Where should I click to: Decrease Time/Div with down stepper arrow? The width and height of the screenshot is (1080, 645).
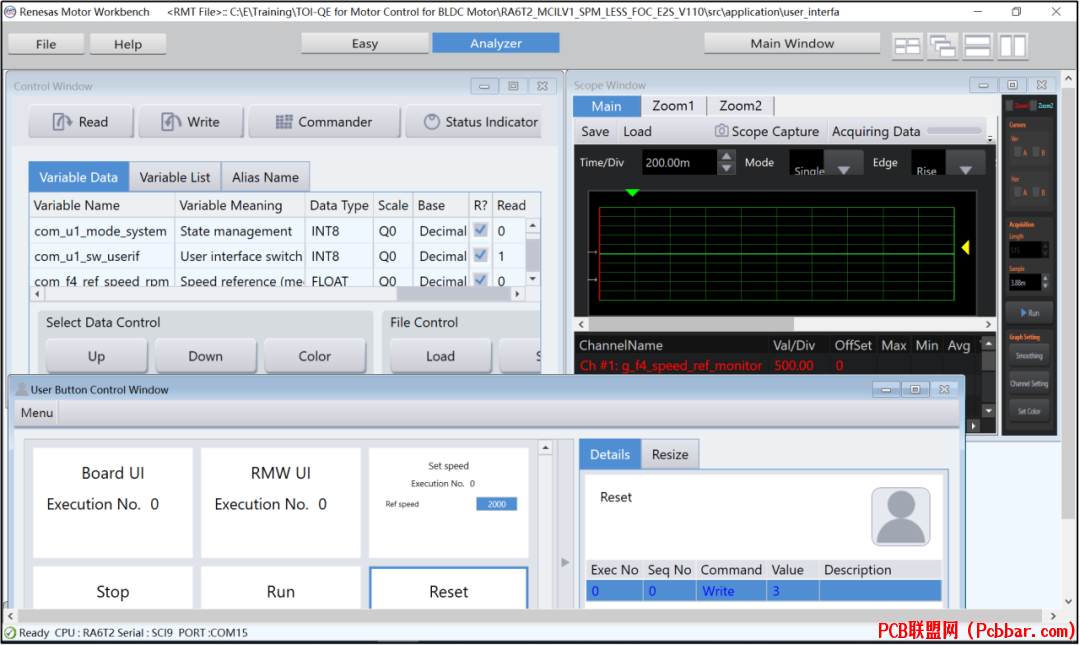coord(726,168)
